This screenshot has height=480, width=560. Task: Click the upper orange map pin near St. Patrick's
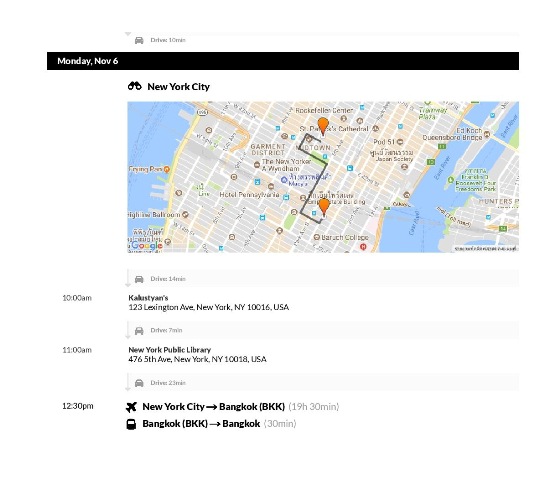point(323,127)
